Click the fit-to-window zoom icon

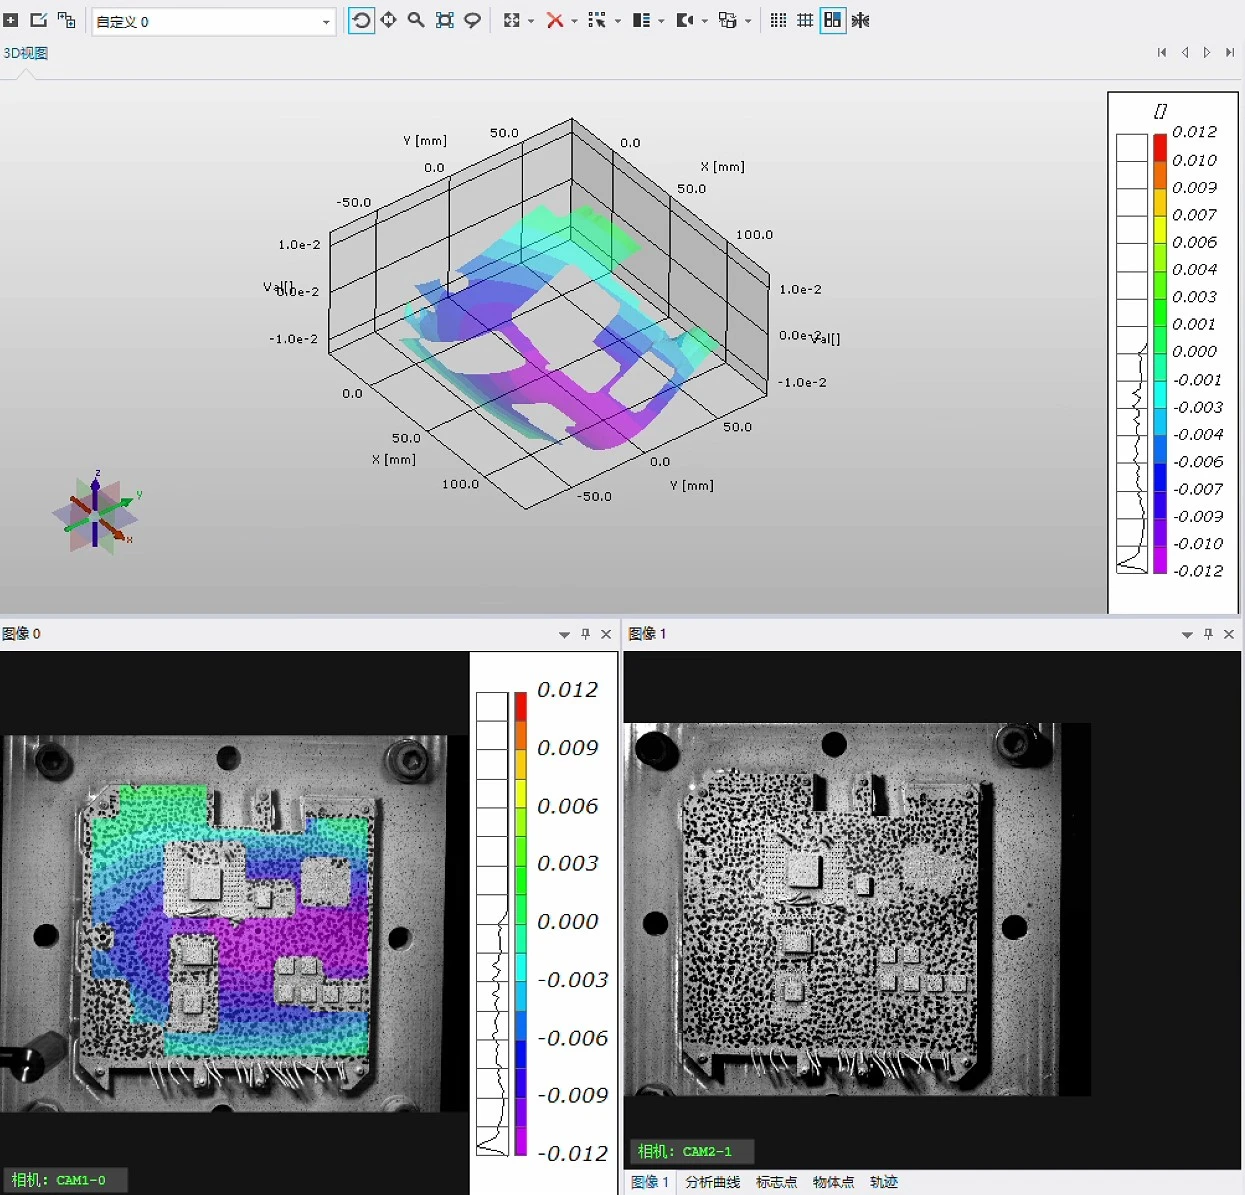[445, 21]
